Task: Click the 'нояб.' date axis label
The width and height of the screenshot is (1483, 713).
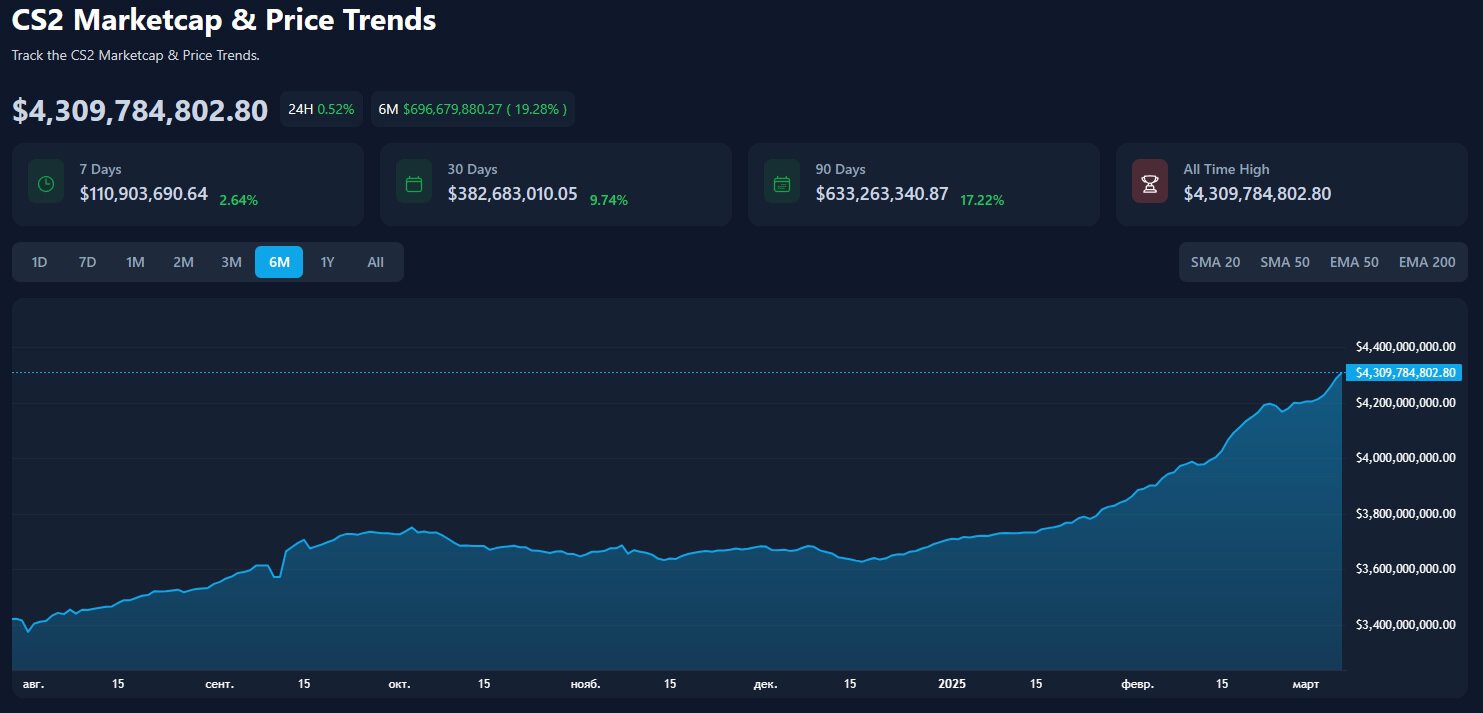Action: [x=585, y=685]
